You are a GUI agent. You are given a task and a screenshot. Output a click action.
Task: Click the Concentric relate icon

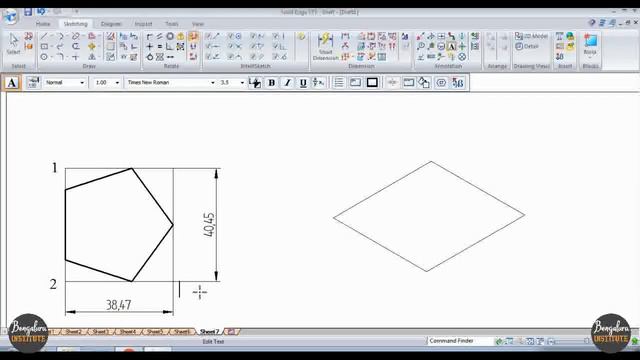point(170,36)
